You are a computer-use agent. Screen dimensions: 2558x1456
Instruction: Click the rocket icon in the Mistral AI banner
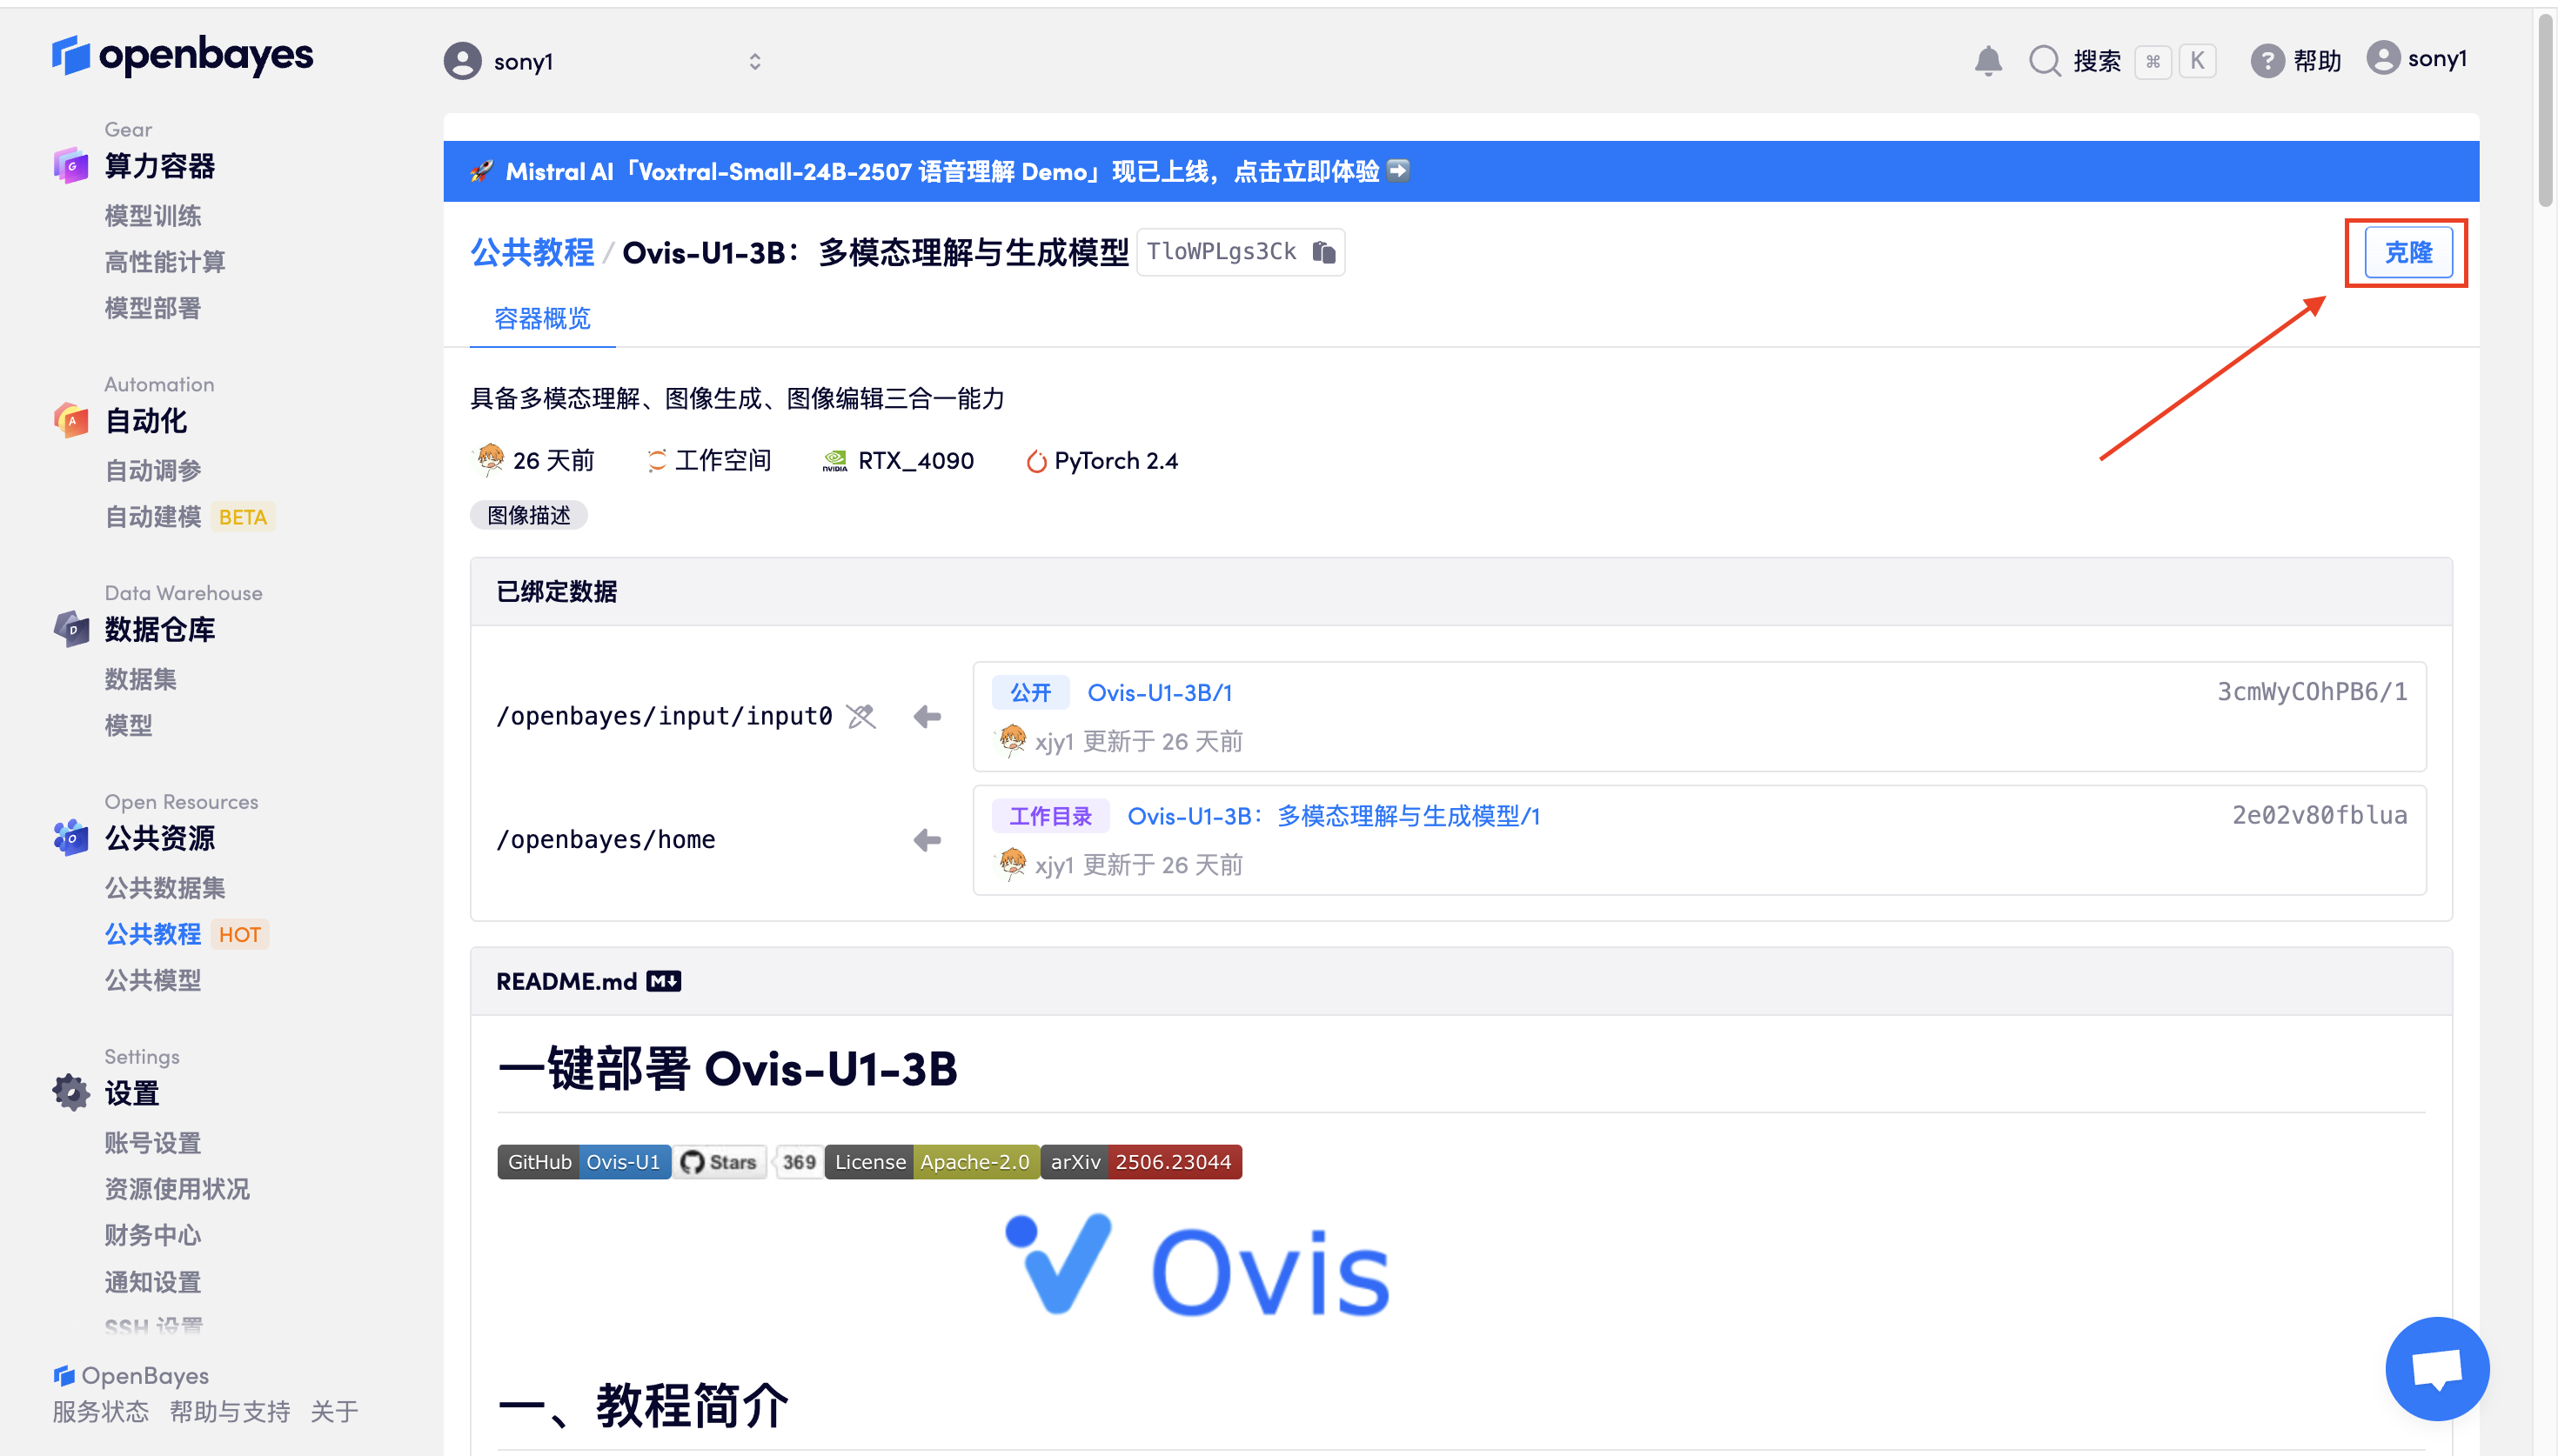tap(482, 171)
